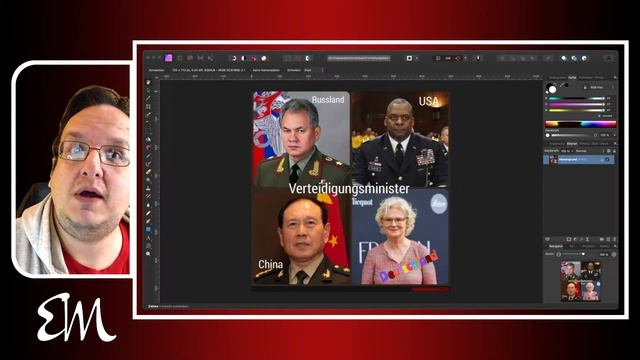This screenshot has width=640, height=360.
Task: Apply Auto Levels from the toolbar
Action: tap(234, 58)
